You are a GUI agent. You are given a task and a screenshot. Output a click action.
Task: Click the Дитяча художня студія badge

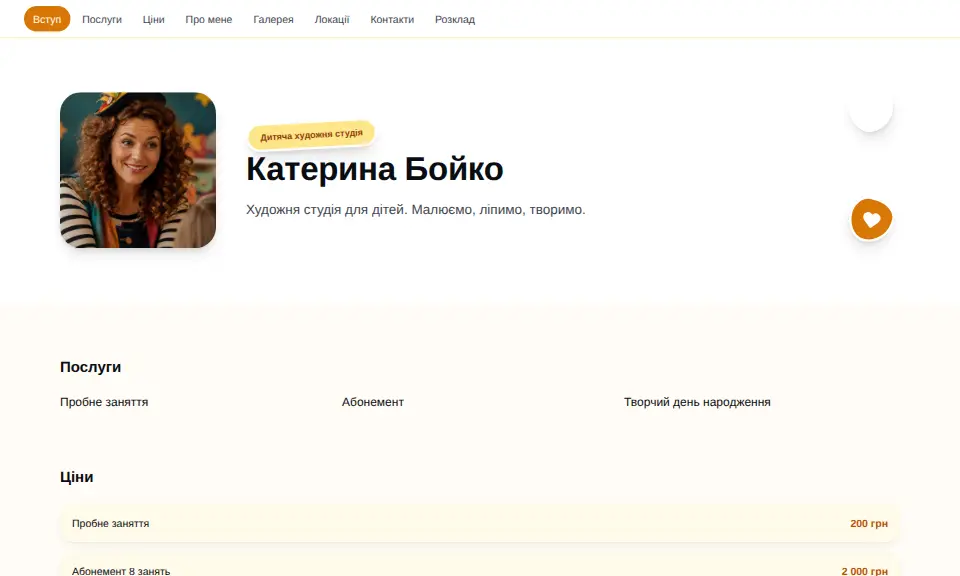312,135
